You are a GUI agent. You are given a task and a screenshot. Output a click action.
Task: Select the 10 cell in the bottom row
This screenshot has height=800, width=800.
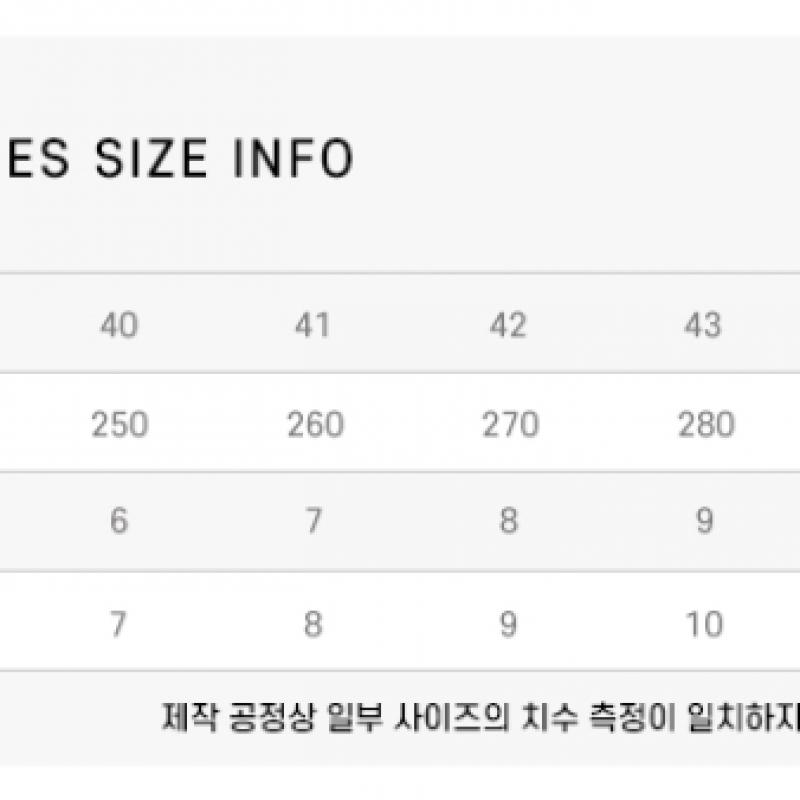[x=705, y=624]
